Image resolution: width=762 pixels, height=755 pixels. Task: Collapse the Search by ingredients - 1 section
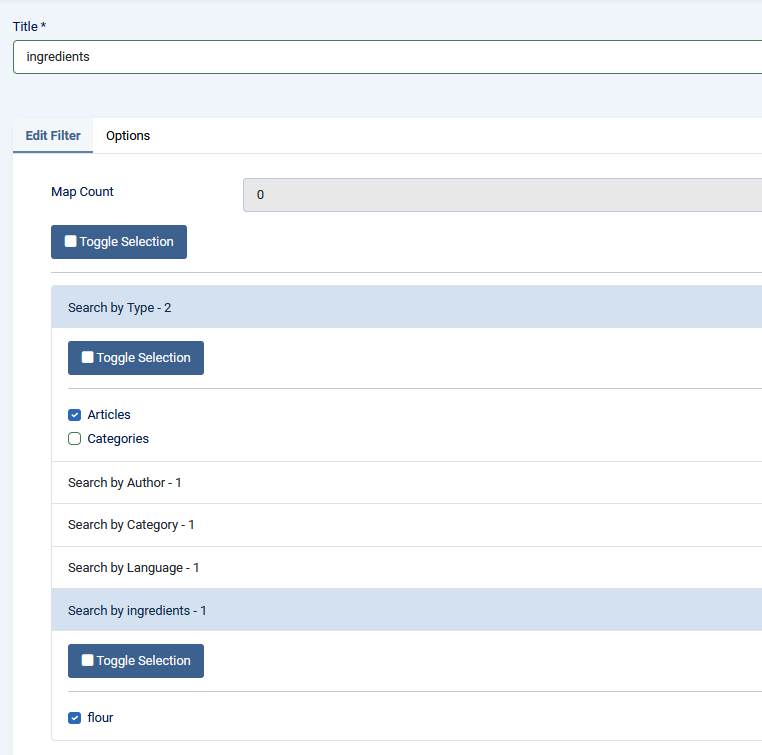[x=407, y=610]
